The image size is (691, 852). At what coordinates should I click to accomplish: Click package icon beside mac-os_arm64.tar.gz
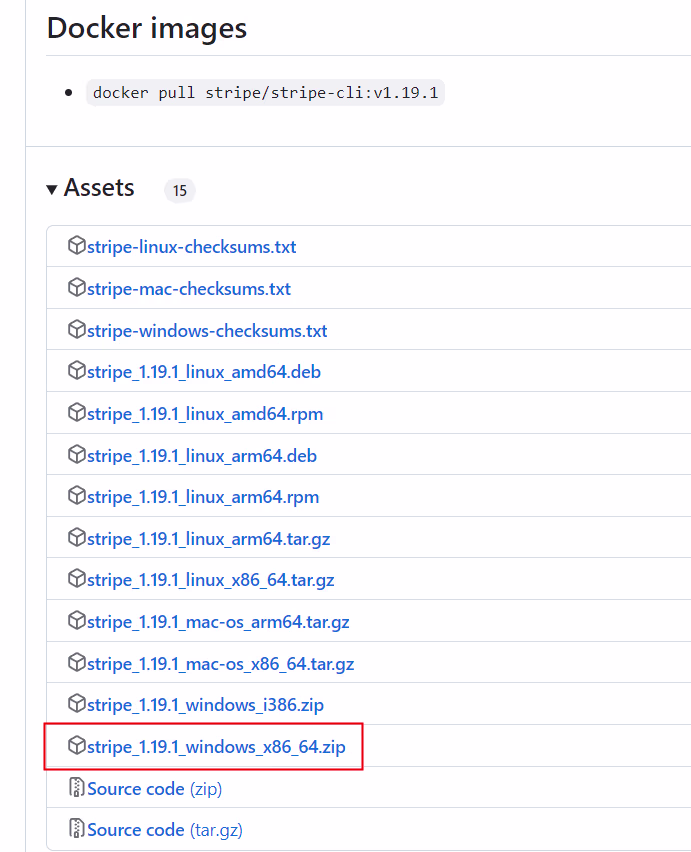77,621
